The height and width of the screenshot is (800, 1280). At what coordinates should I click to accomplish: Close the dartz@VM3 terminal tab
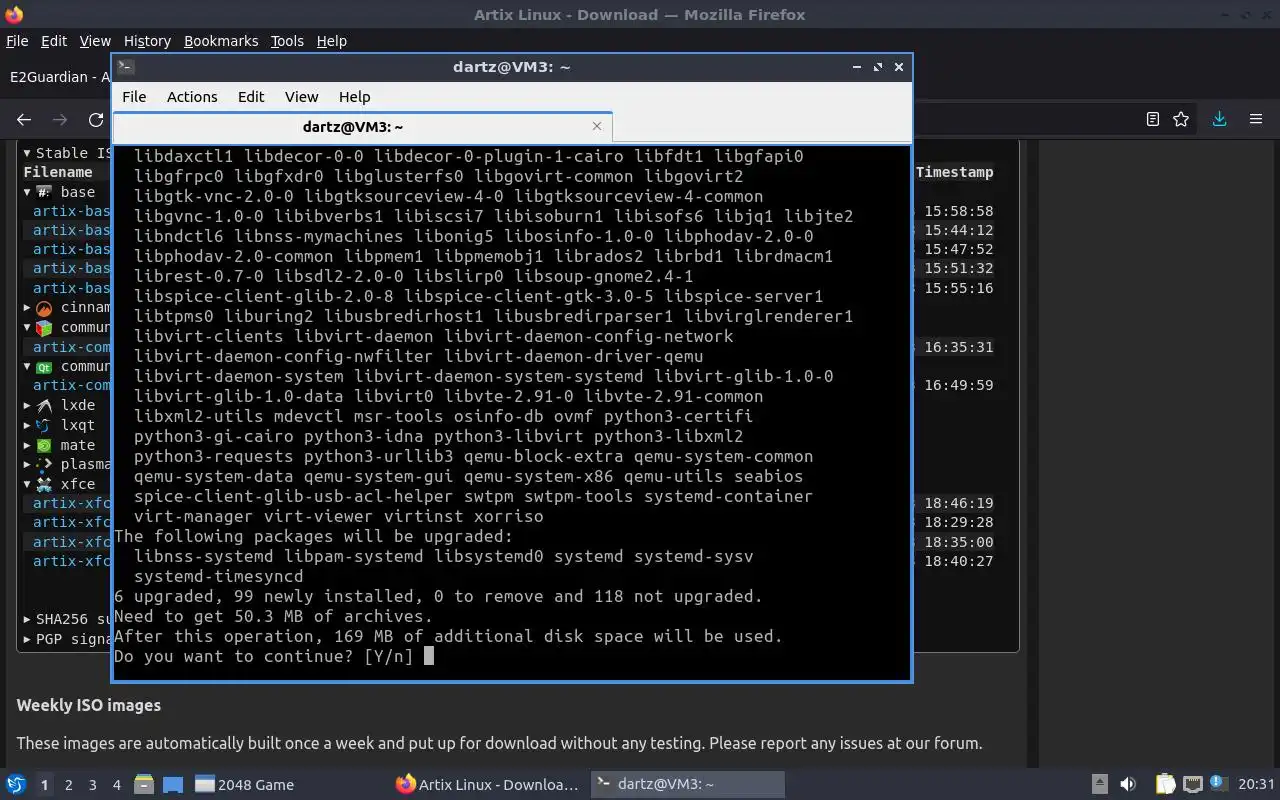(x=597, y=126)
